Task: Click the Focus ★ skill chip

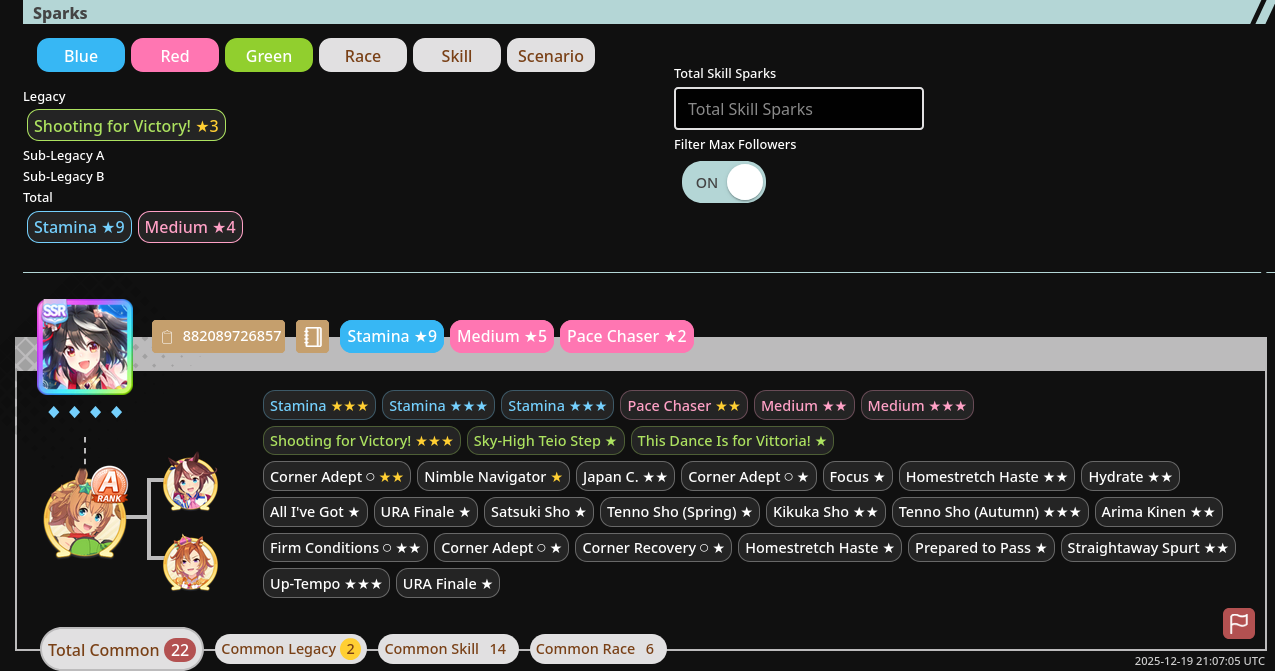Action: [858, 477]
